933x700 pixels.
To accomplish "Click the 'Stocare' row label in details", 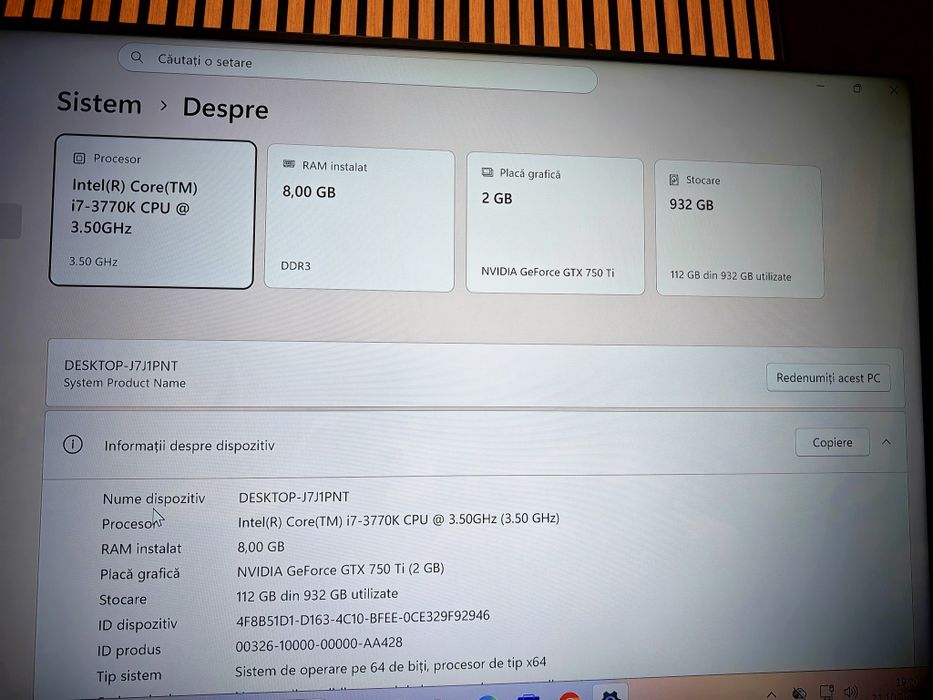I will [x=123, y=599].
